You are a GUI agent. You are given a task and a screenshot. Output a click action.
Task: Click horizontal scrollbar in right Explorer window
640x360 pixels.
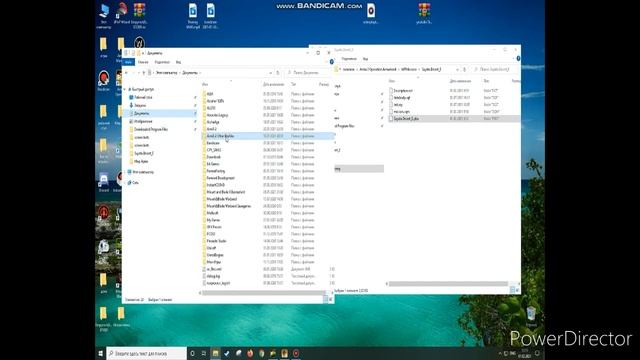coord(448,284)
